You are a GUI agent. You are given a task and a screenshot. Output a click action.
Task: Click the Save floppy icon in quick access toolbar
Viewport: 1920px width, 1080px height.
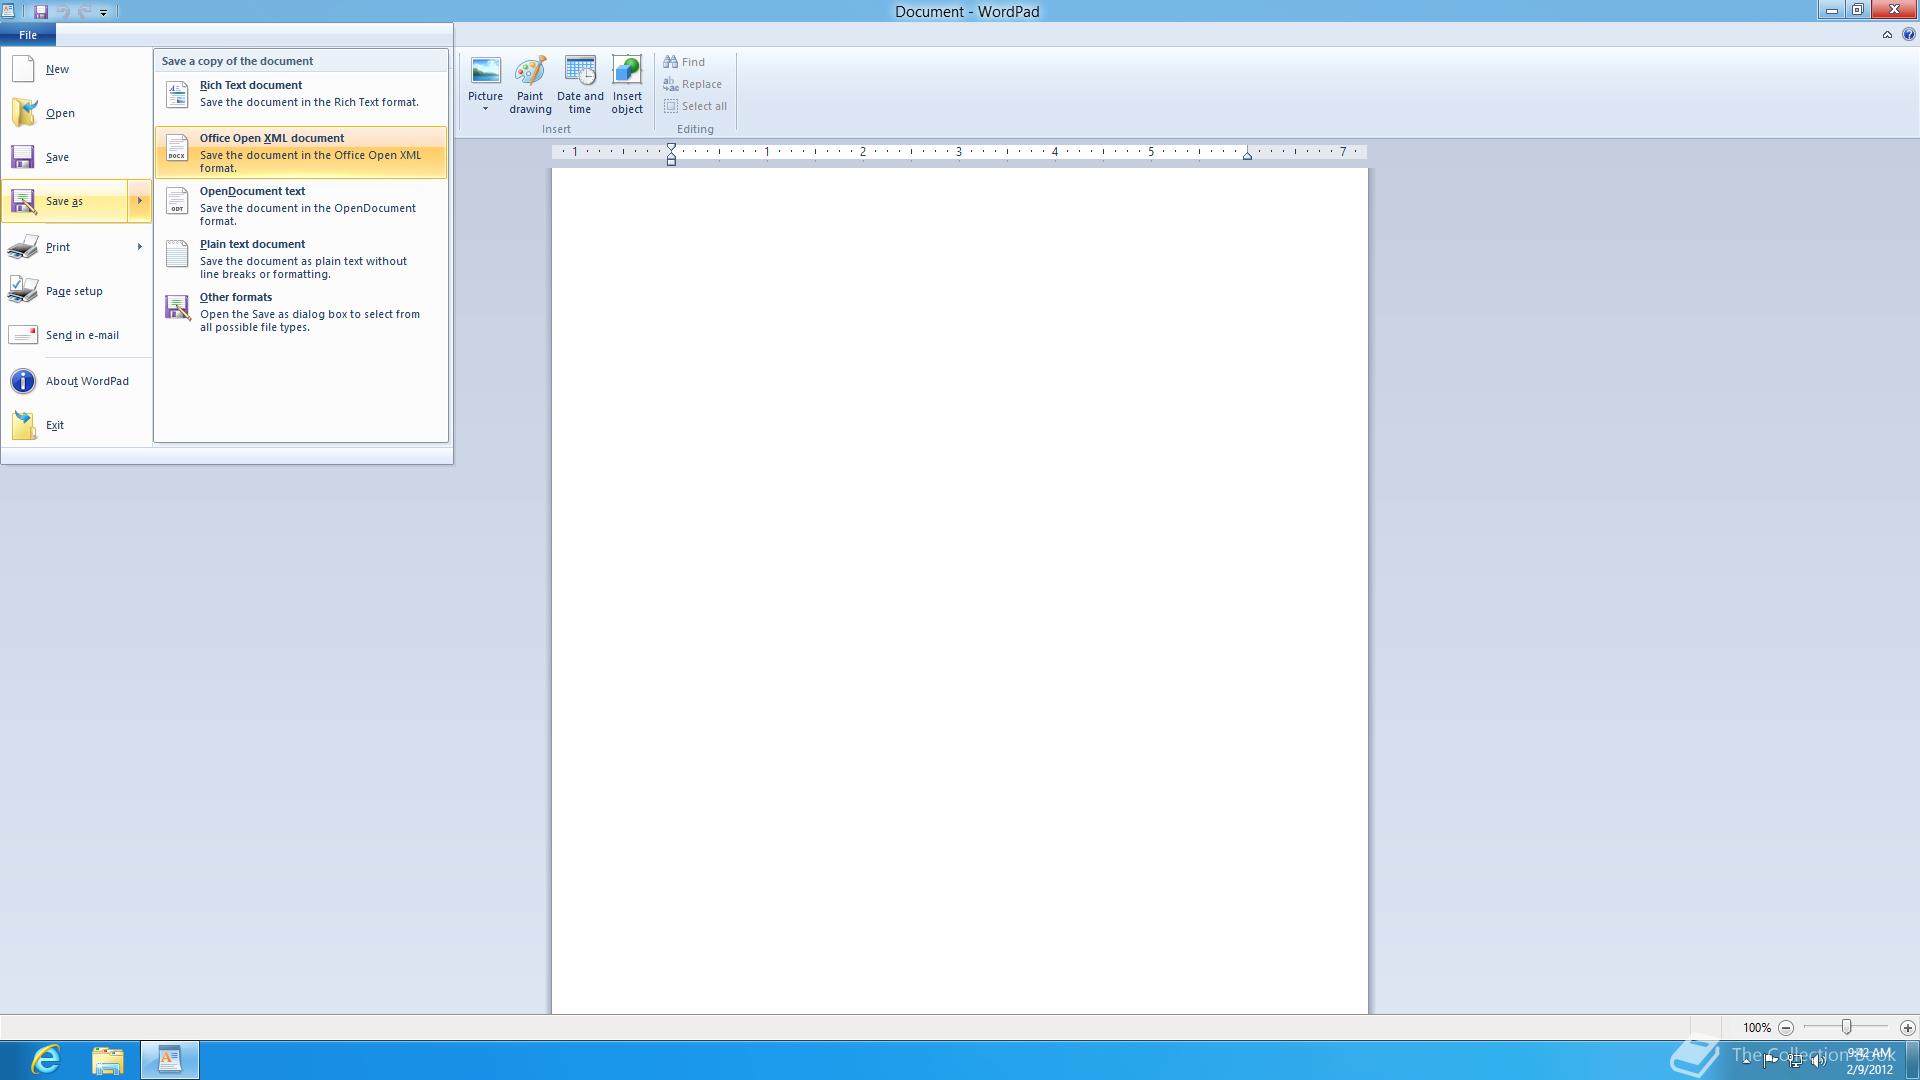coord(41,12)
